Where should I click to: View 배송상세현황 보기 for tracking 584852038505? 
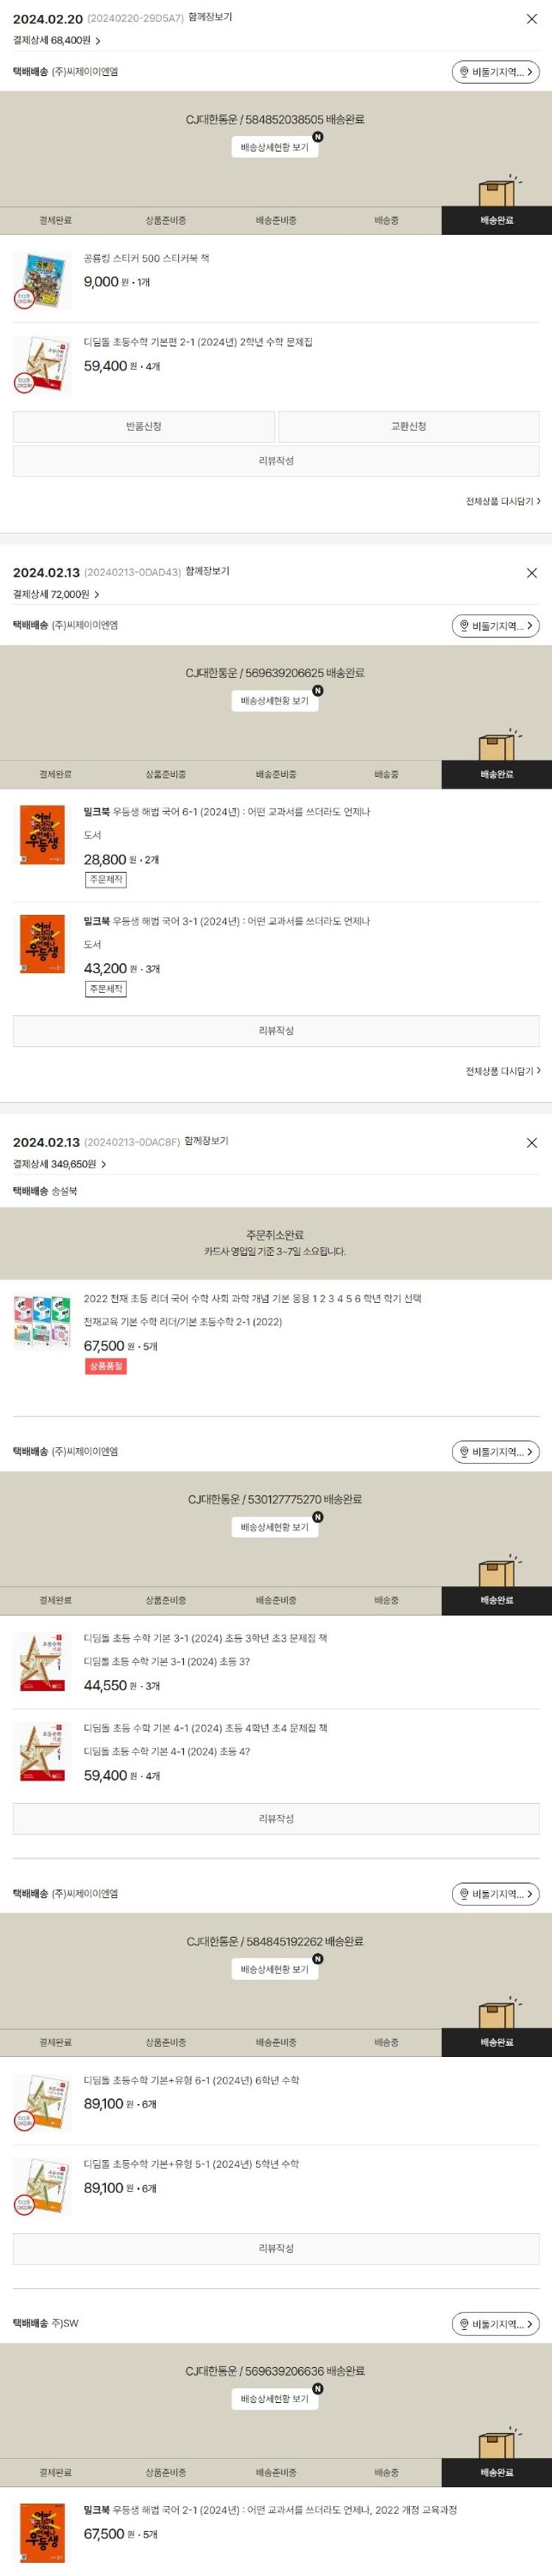click(x=275, y=147)
